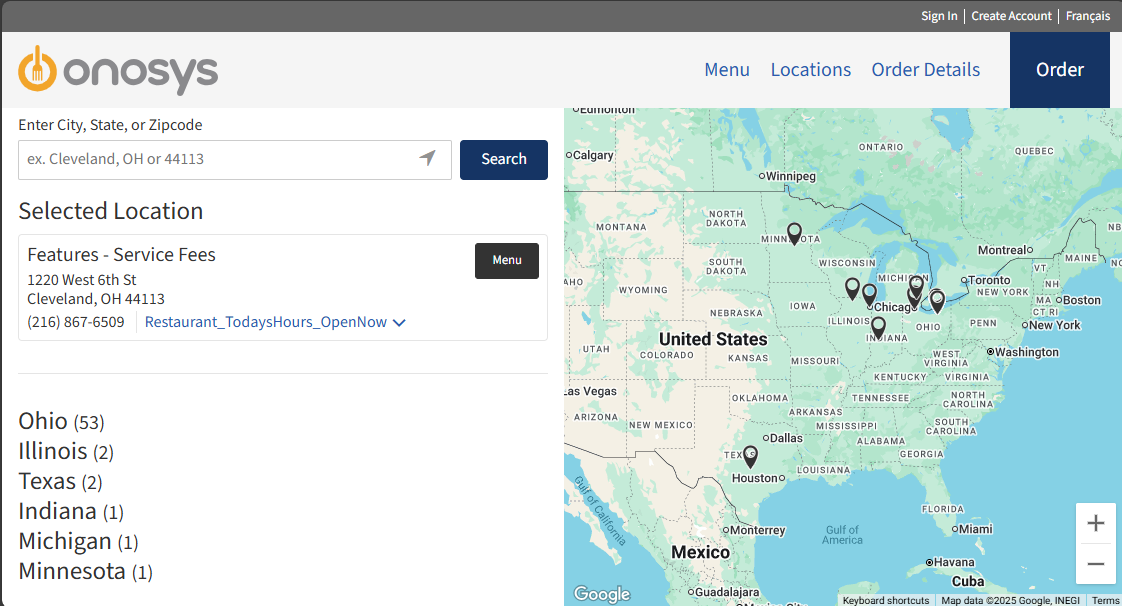Select the map marker near Cleveland, Ohio

coord(937,300)
